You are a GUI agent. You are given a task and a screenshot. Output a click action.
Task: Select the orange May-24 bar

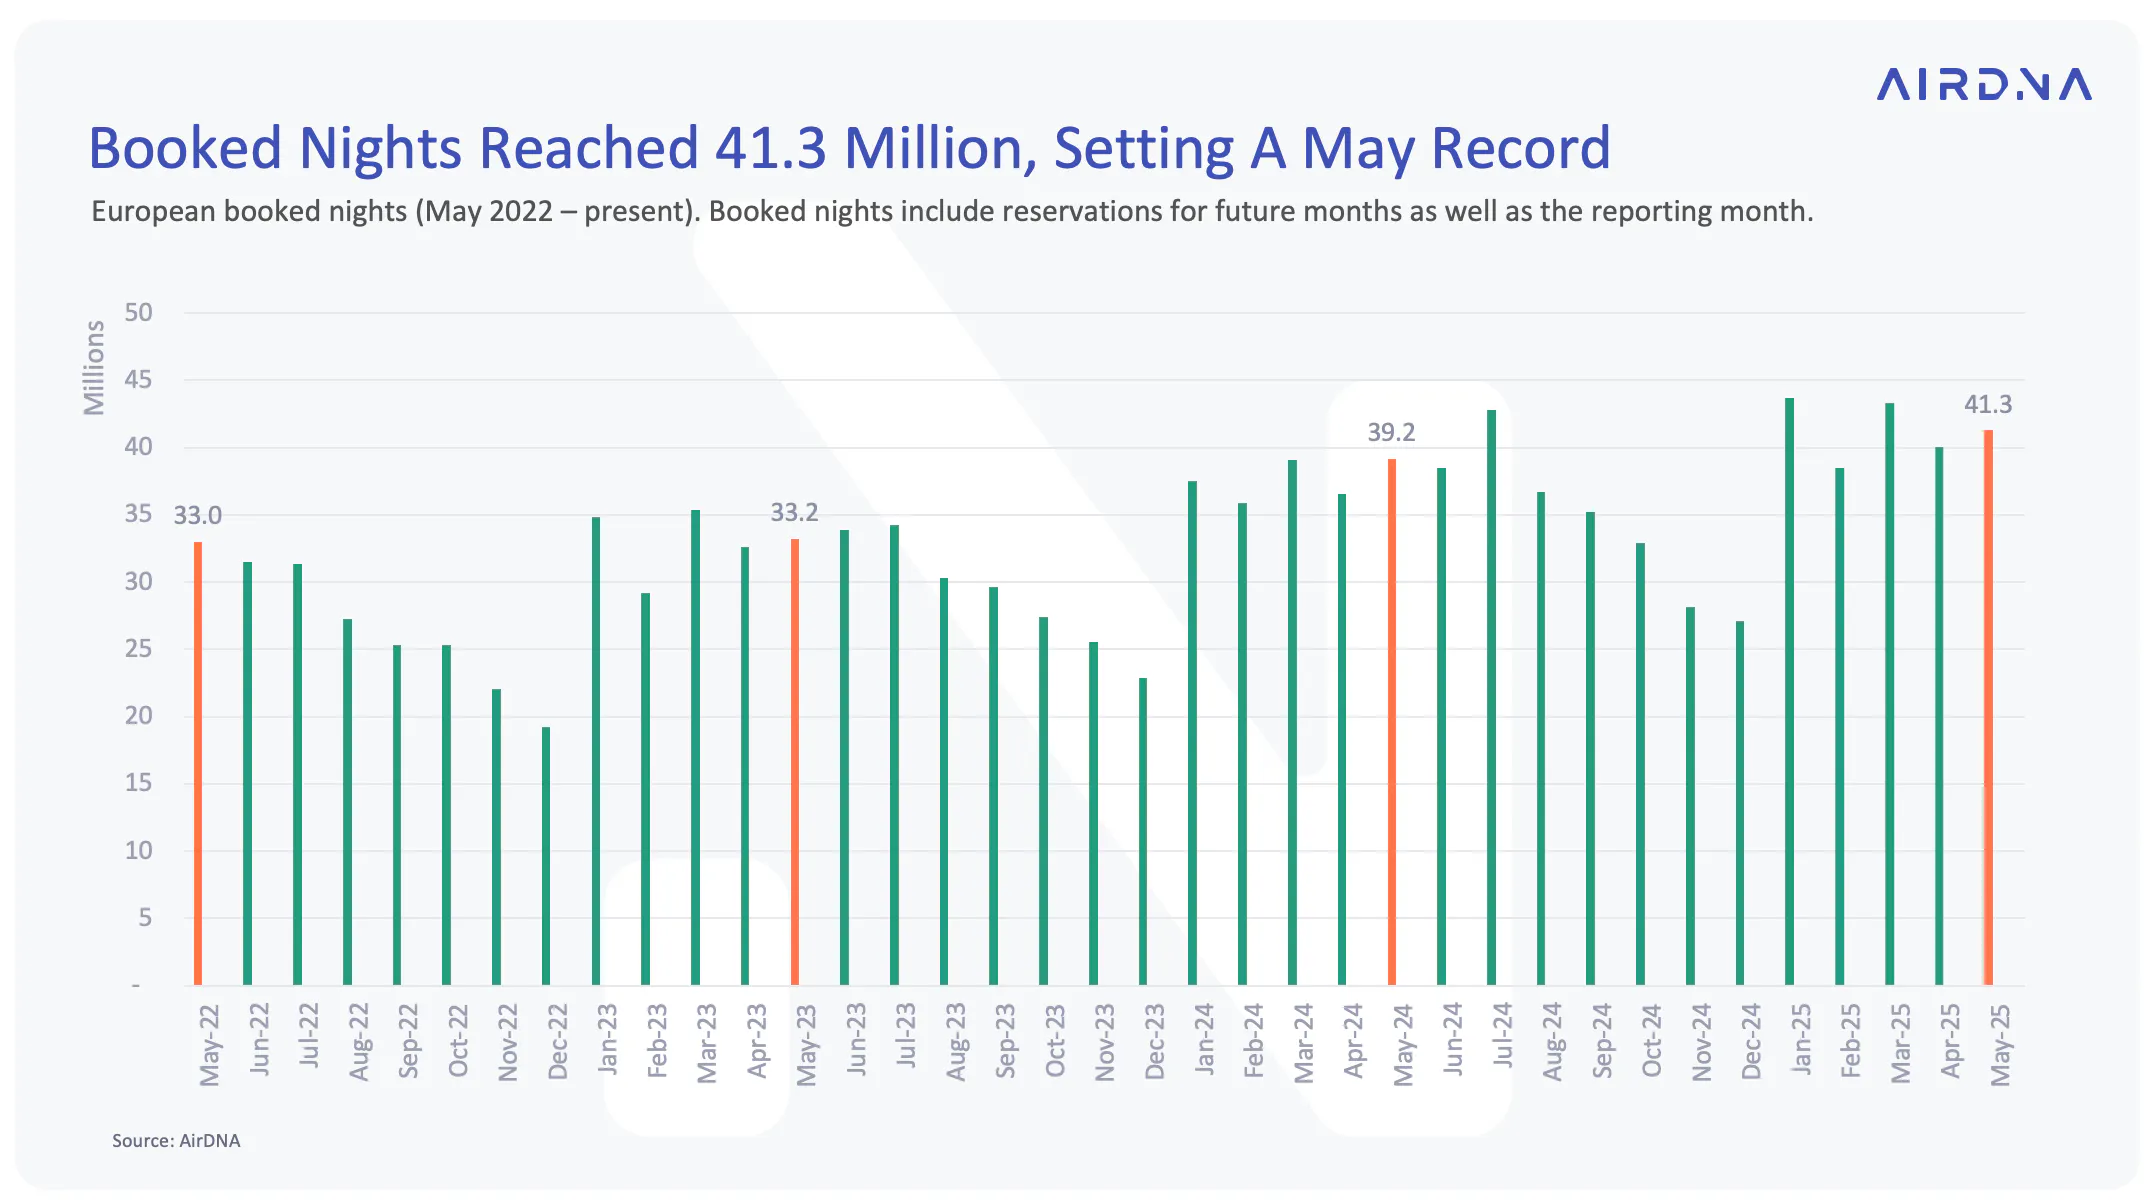point(1392,722)
